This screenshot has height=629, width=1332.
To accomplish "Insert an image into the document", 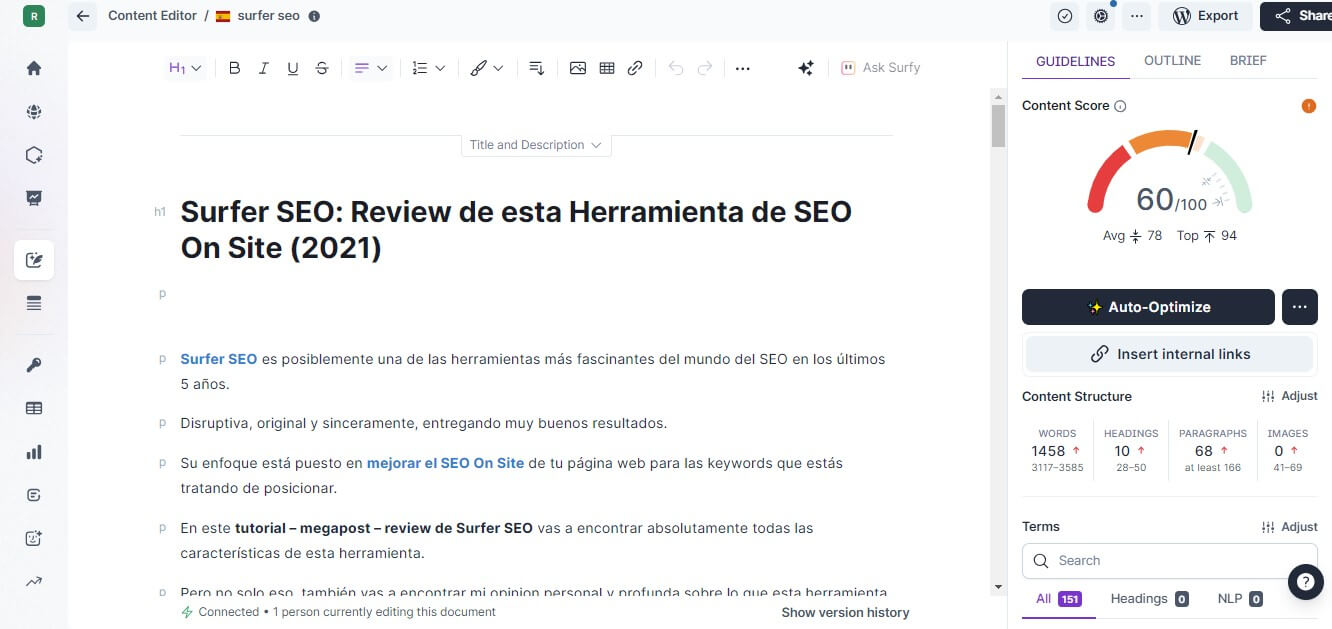I will pos(577,68).
